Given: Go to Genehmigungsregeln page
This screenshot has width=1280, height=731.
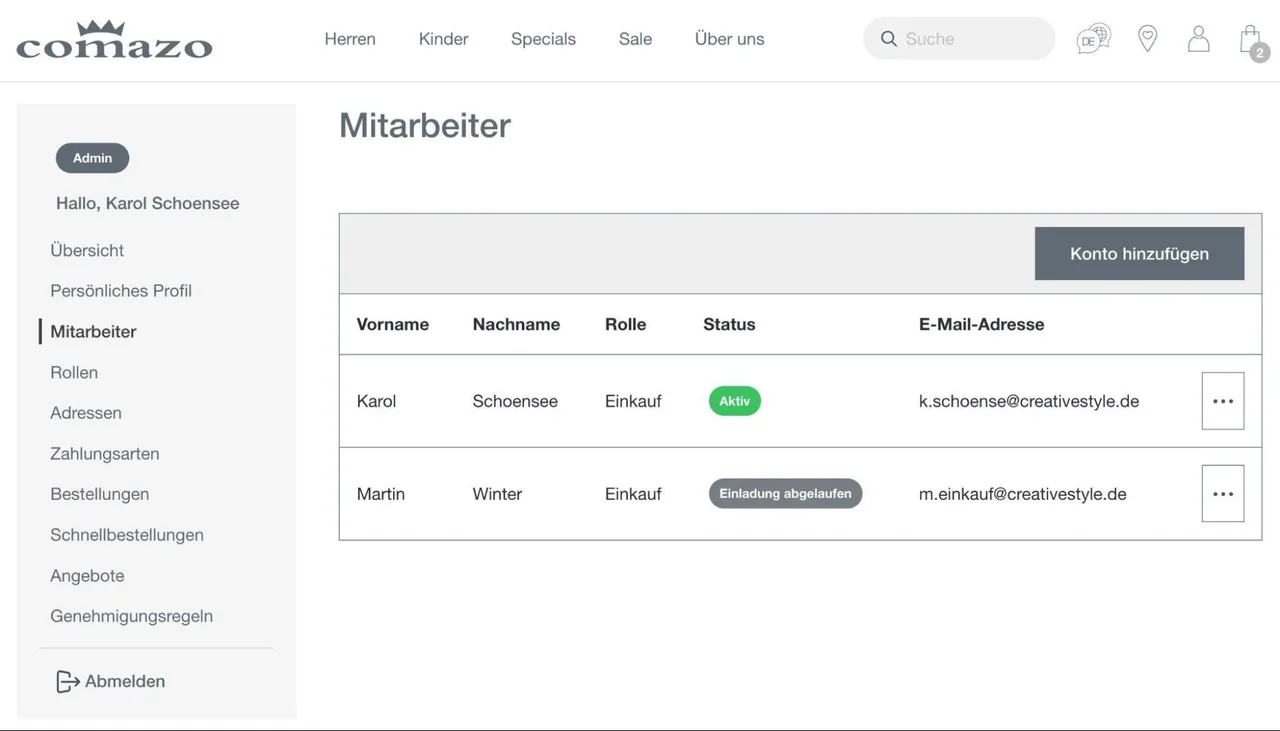Looking at the screenshot, I should [x=132, y=616].
